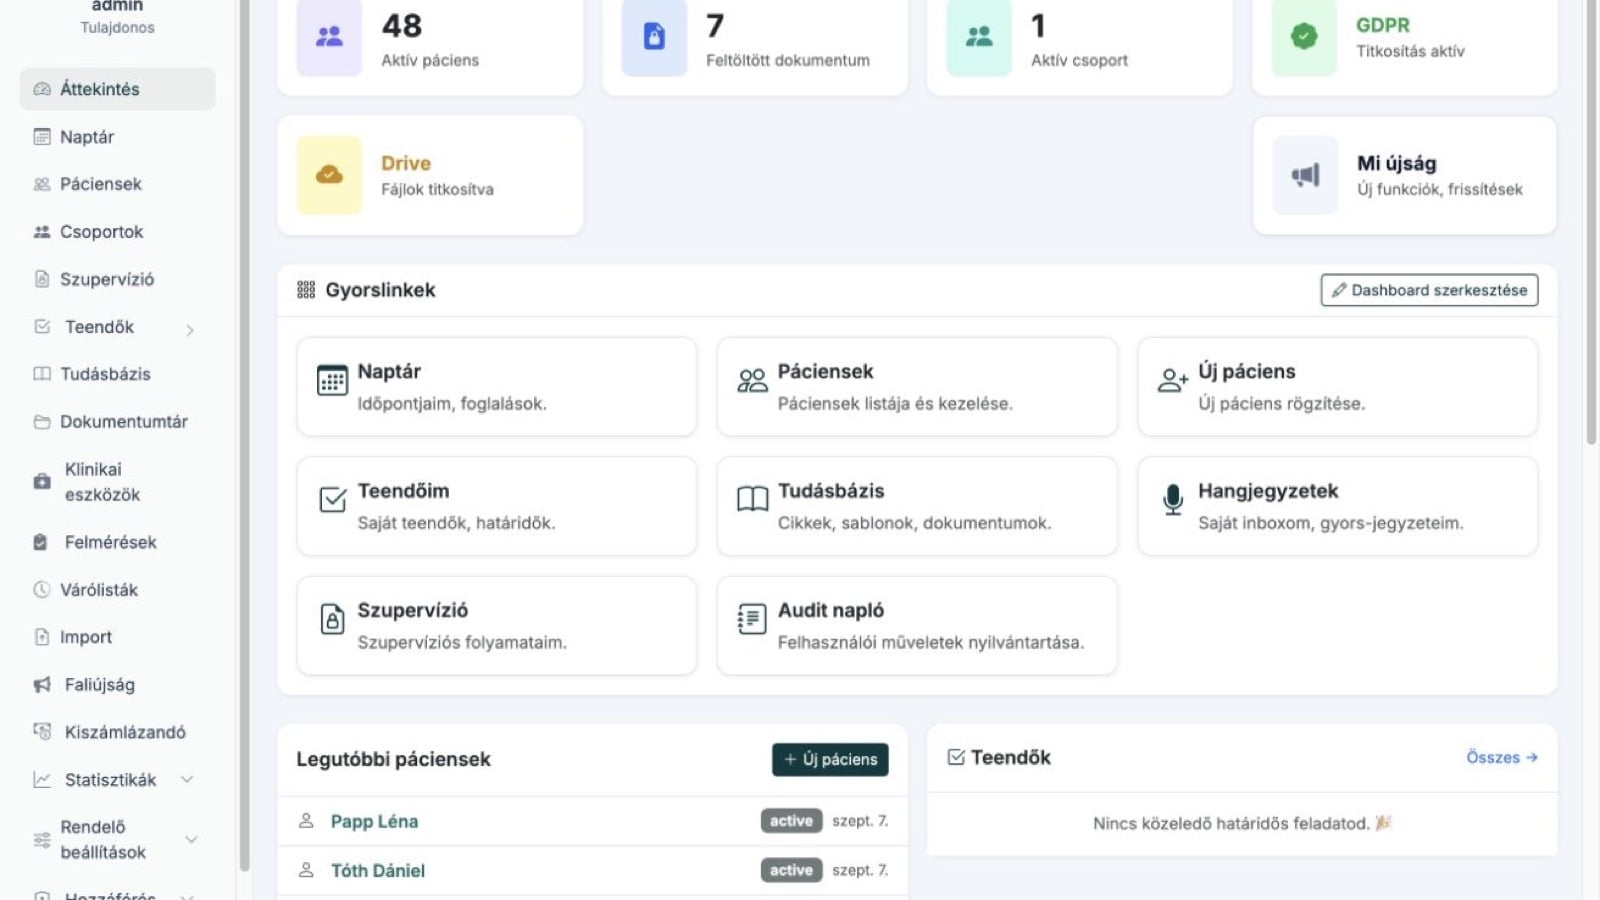Click the purple Aktív páciens stat icon
This screenshot has width=1600, height=900.
329,37
